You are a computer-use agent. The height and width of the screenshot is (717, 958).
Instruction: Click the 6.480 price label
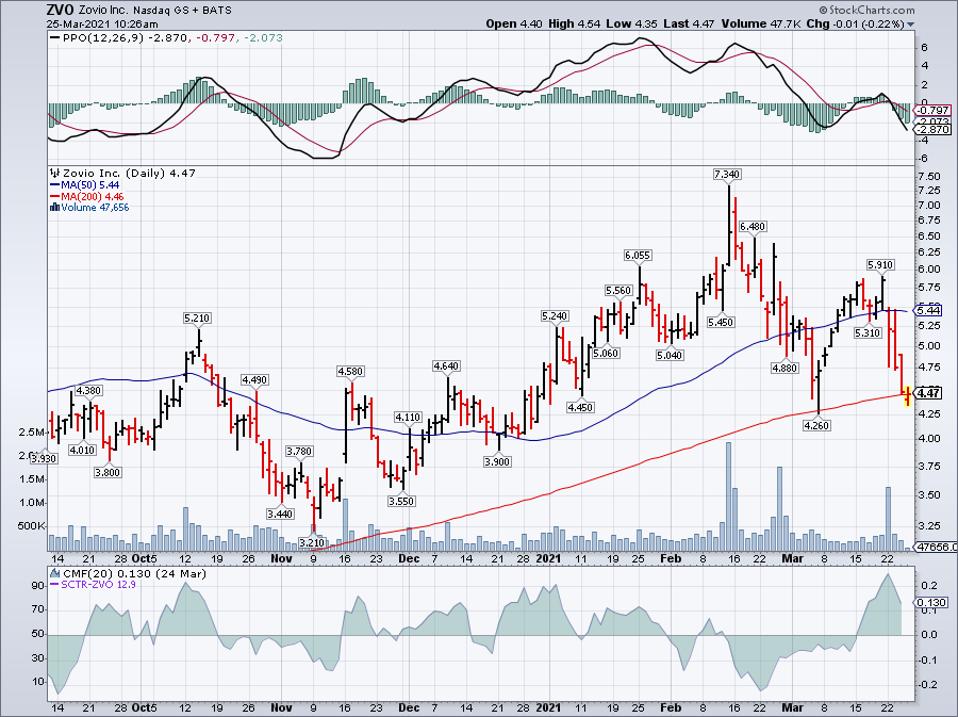[x=752, y=227]
